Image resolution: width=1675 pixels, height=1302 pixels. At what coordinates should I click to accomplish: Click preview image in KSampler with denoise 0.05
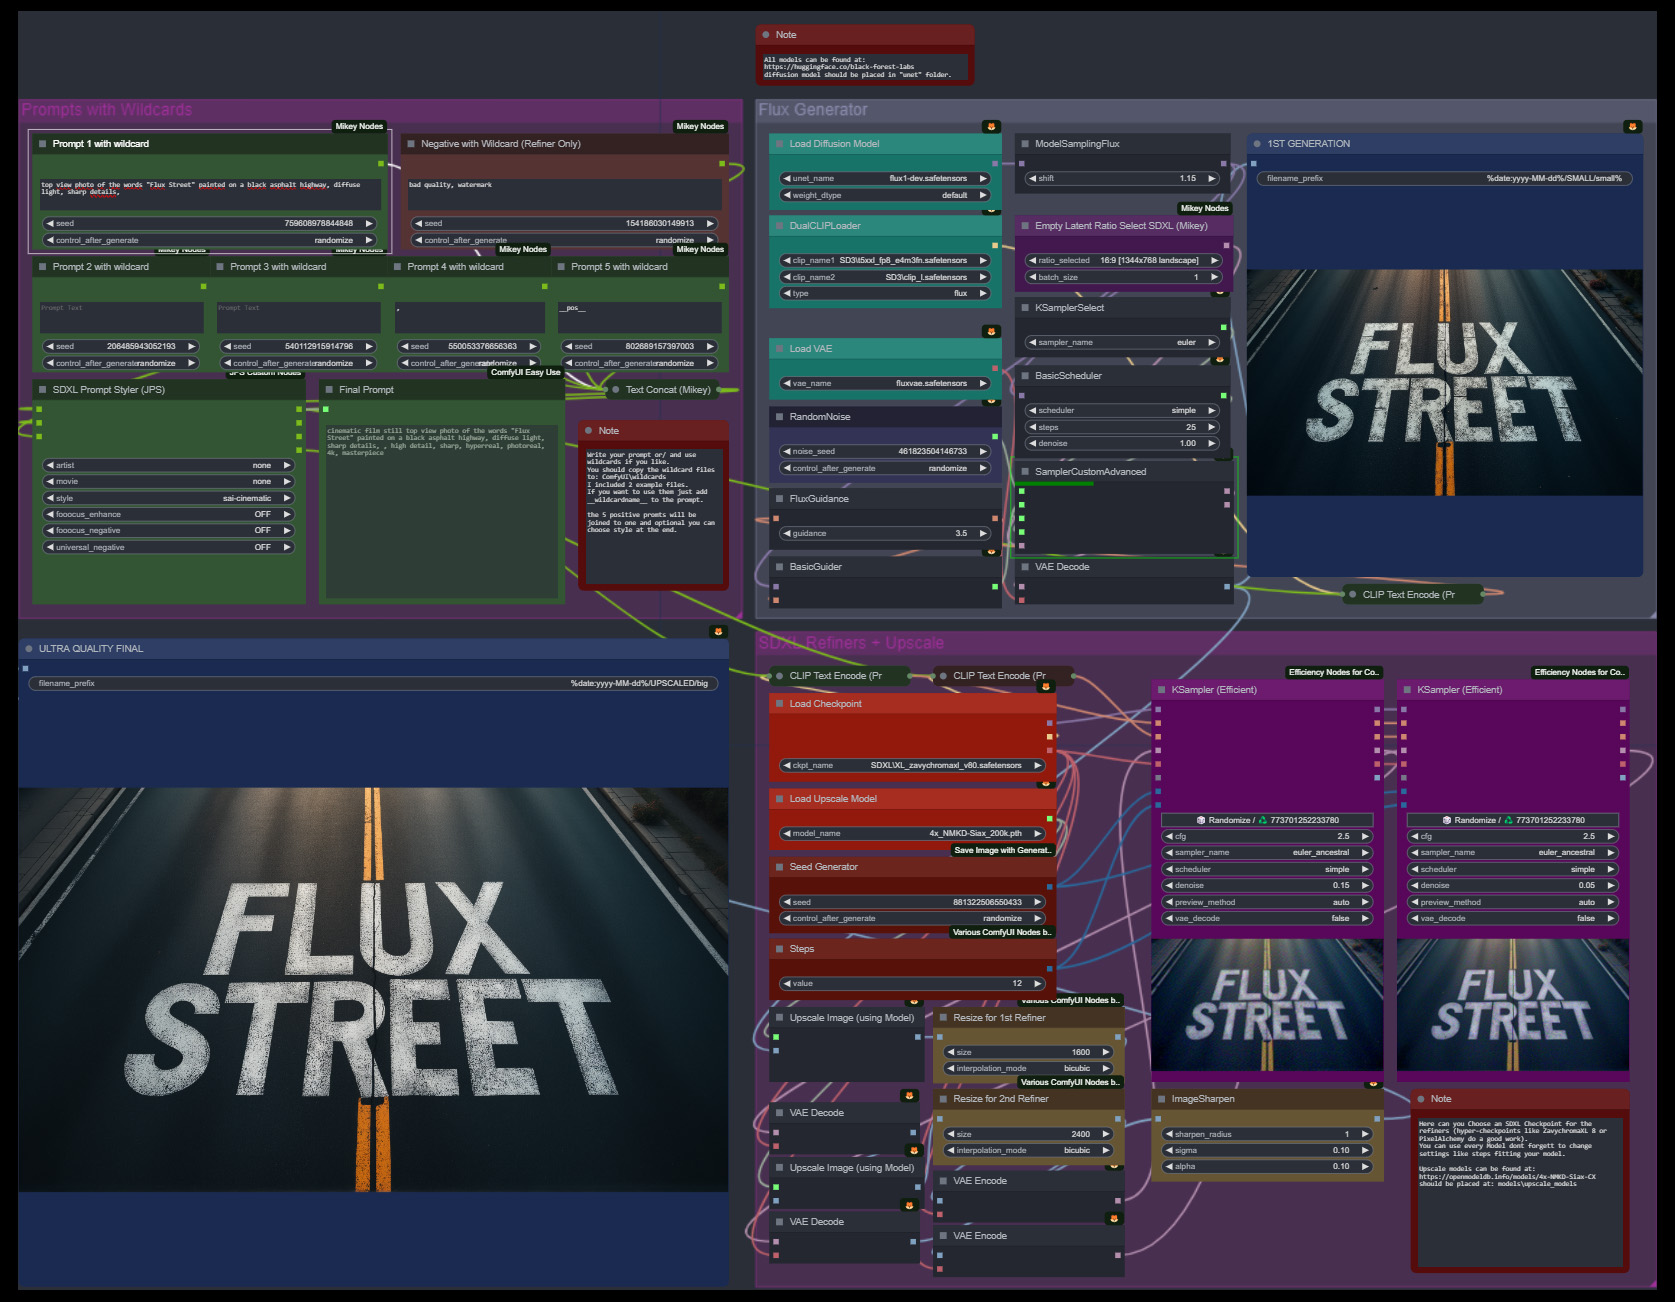click(x=1512, y=1005)
